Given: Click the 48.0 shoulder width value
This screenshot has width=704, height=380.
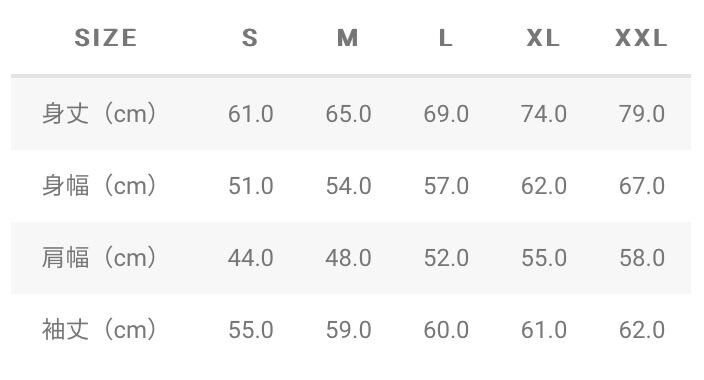Looking at the screenshot, I should tap(348, 258).
